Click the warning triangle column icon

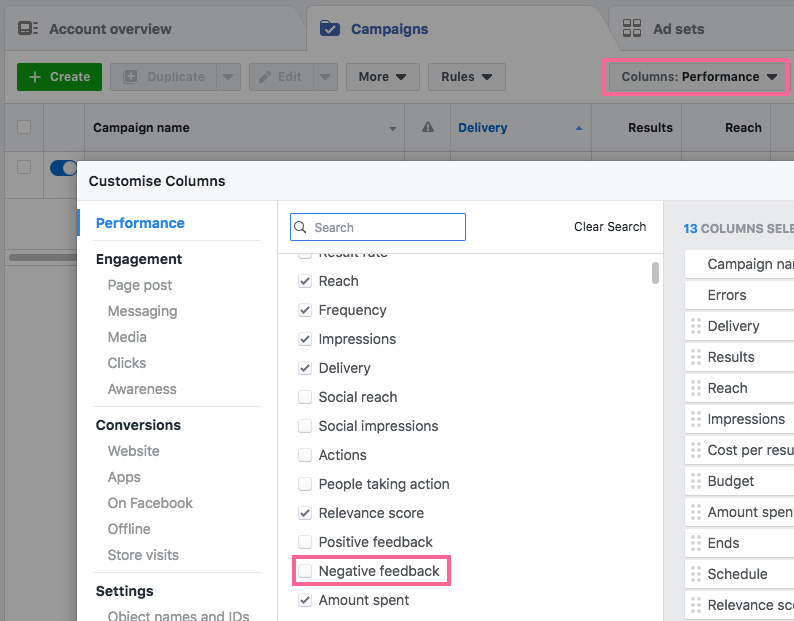coord(428,127)
